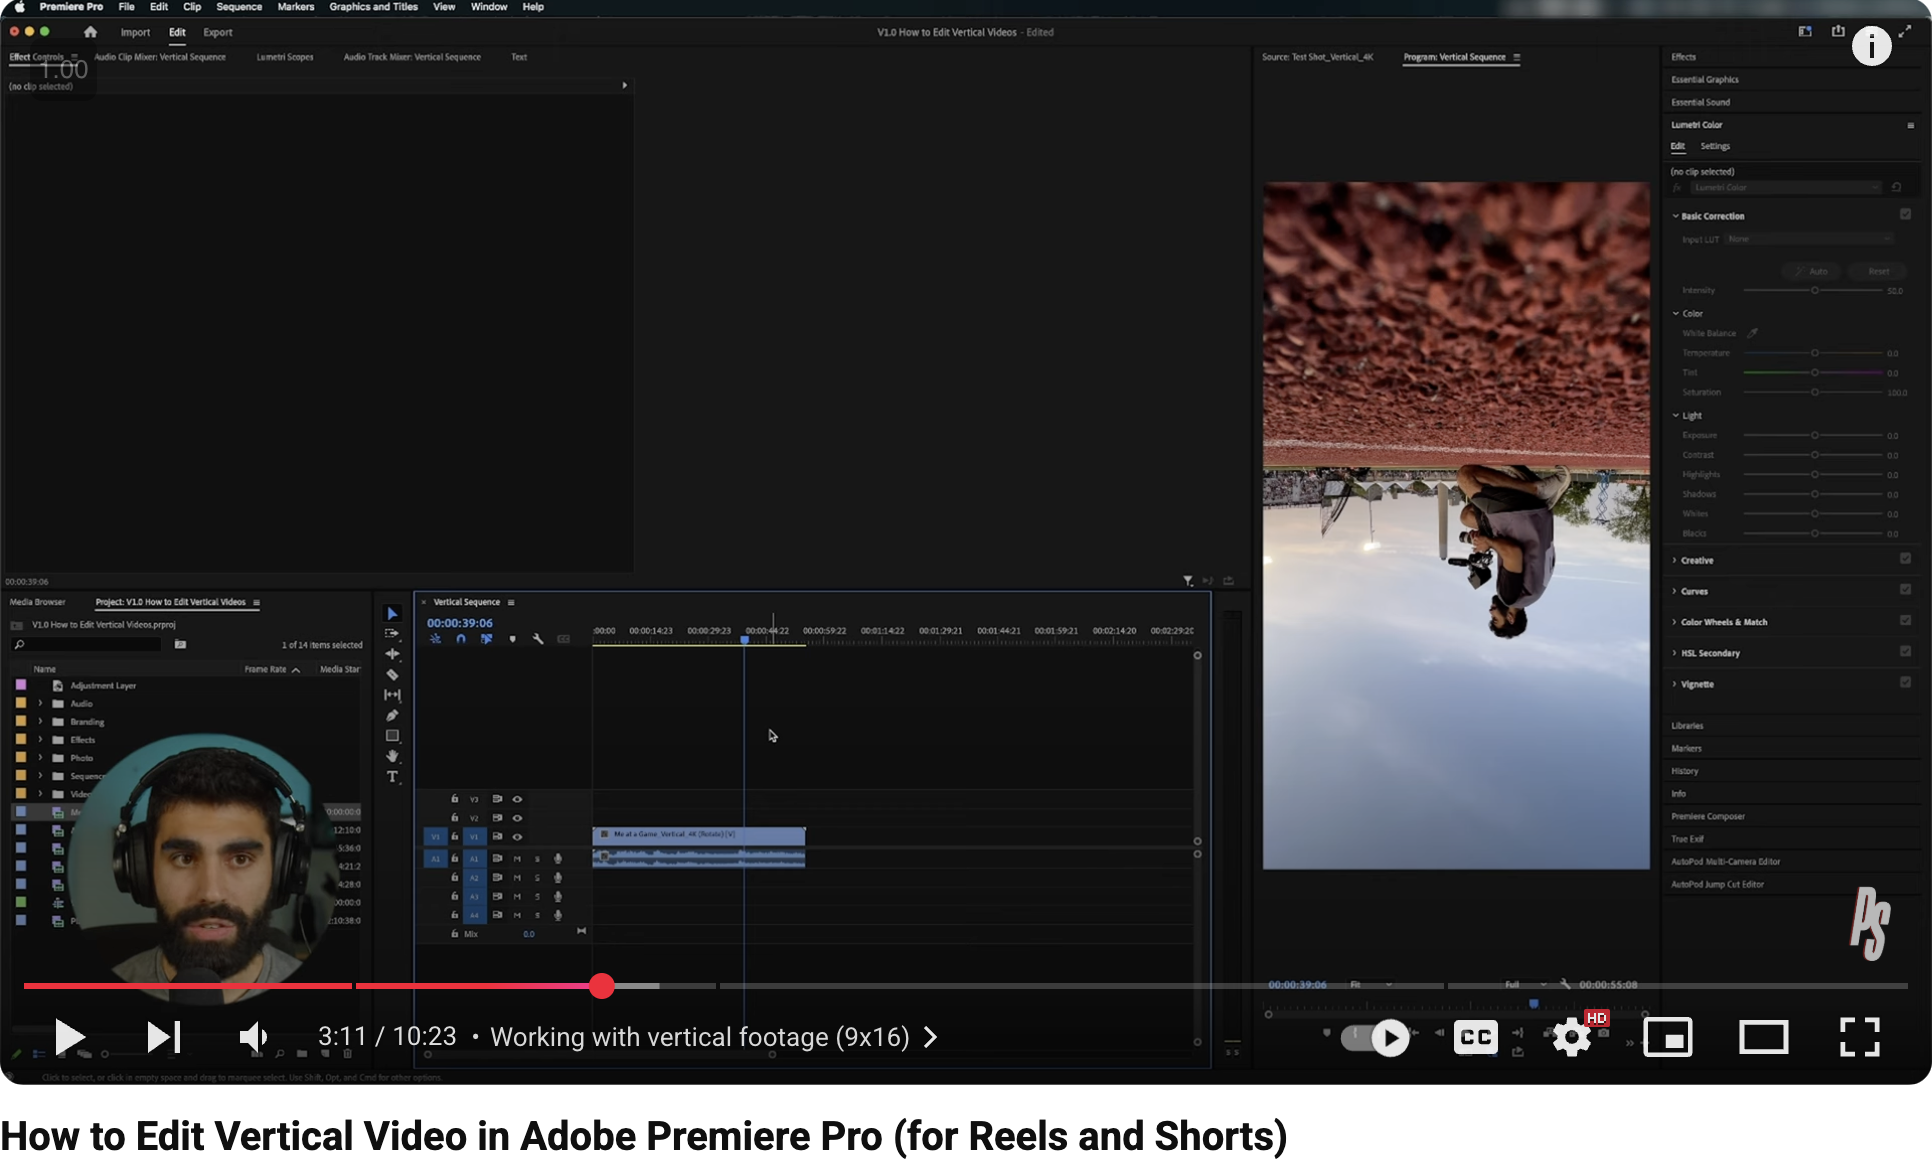
Task: Click the Reset button in Lumetri
Action: coord(1879,271)
